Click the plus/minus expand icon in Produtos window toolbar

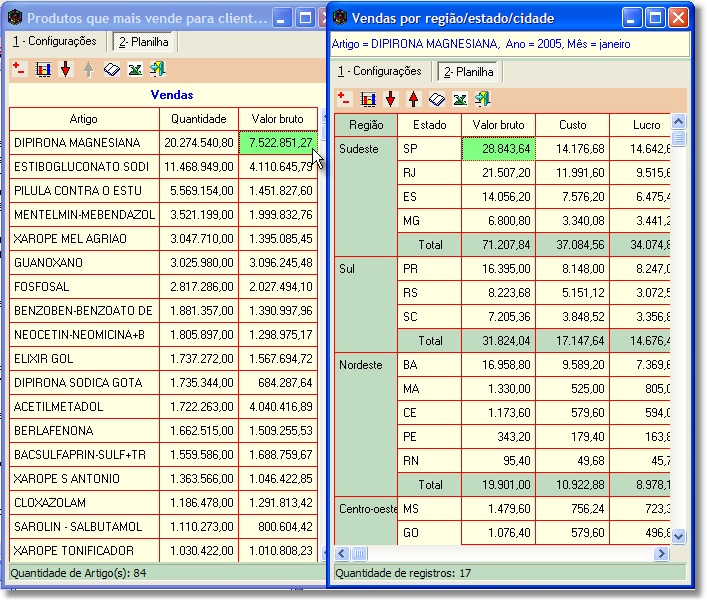[x=19, y=69]
